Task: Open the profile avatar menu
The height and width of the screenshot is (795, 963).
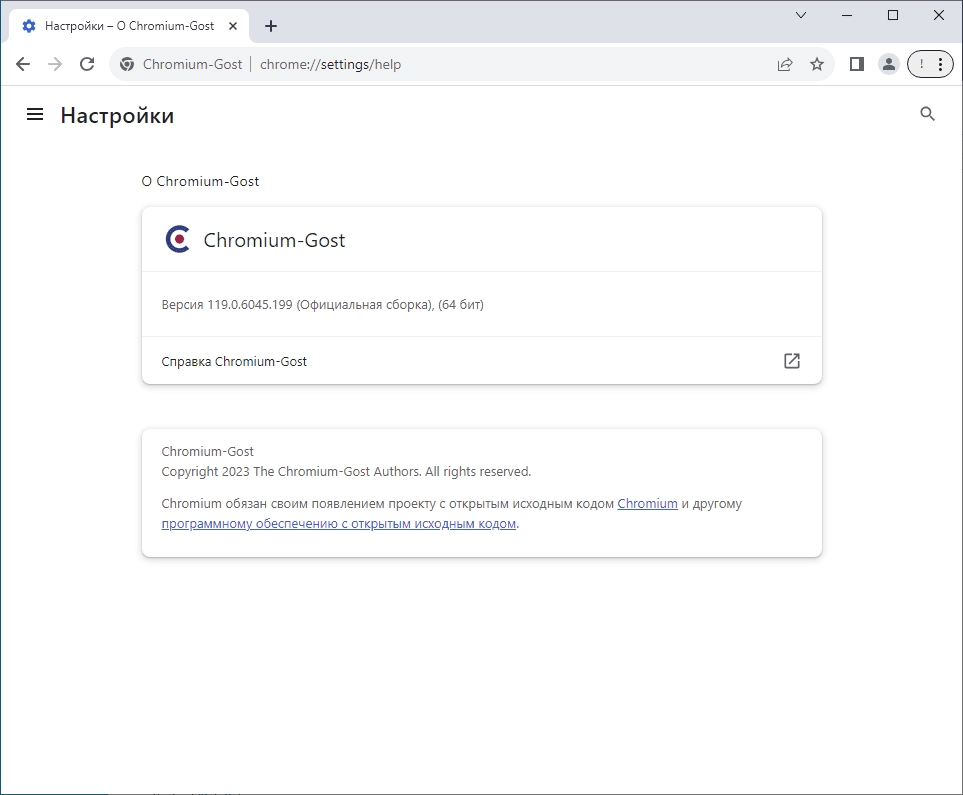Action: [889, 64]
